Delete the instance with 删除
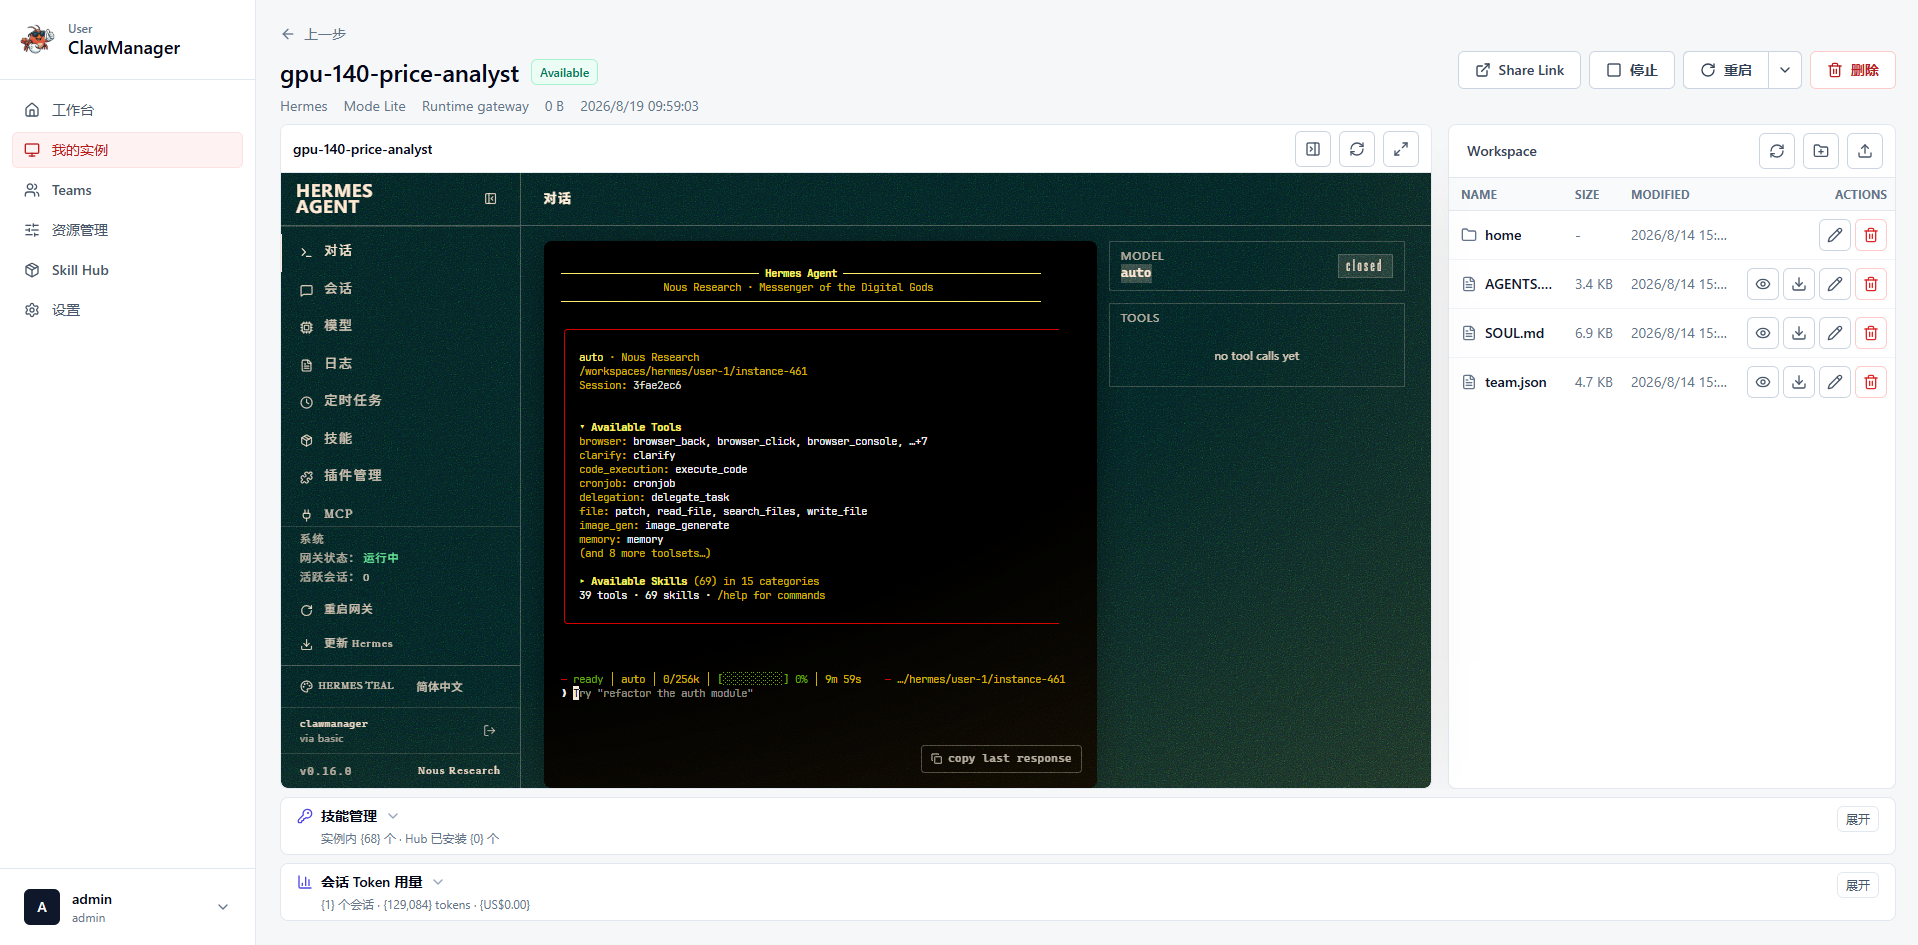Image resolution: width=1918 pixels, height=945 pixels. (1852, 70)
